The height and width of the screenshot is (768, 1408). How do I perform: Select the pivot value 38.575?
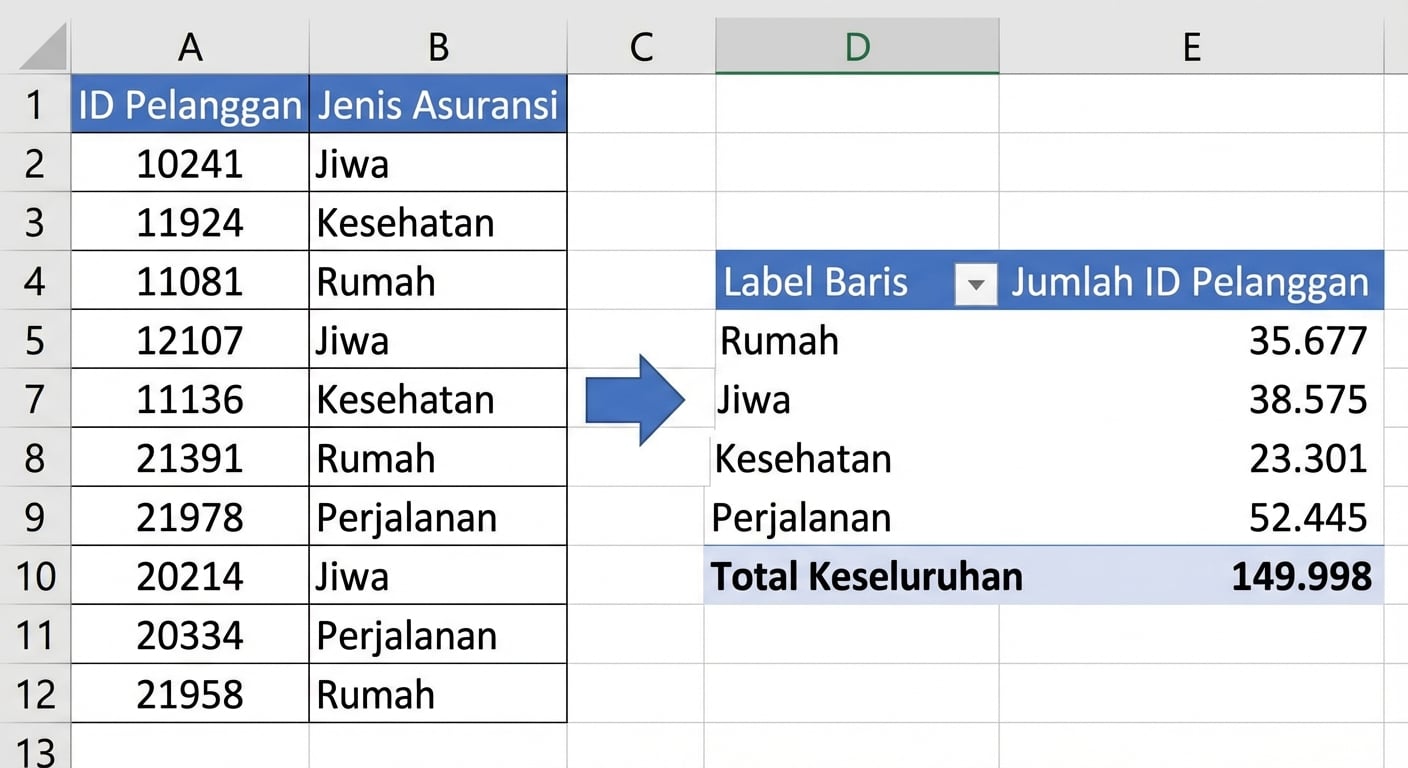[x=1308, y=399]
